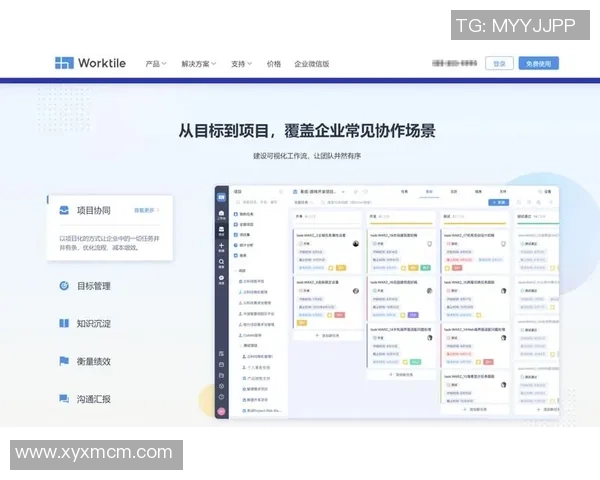Open the home workbench icon in dark sidebar
The width and height of the screenshot is (600, 480).
click(222, 214)
